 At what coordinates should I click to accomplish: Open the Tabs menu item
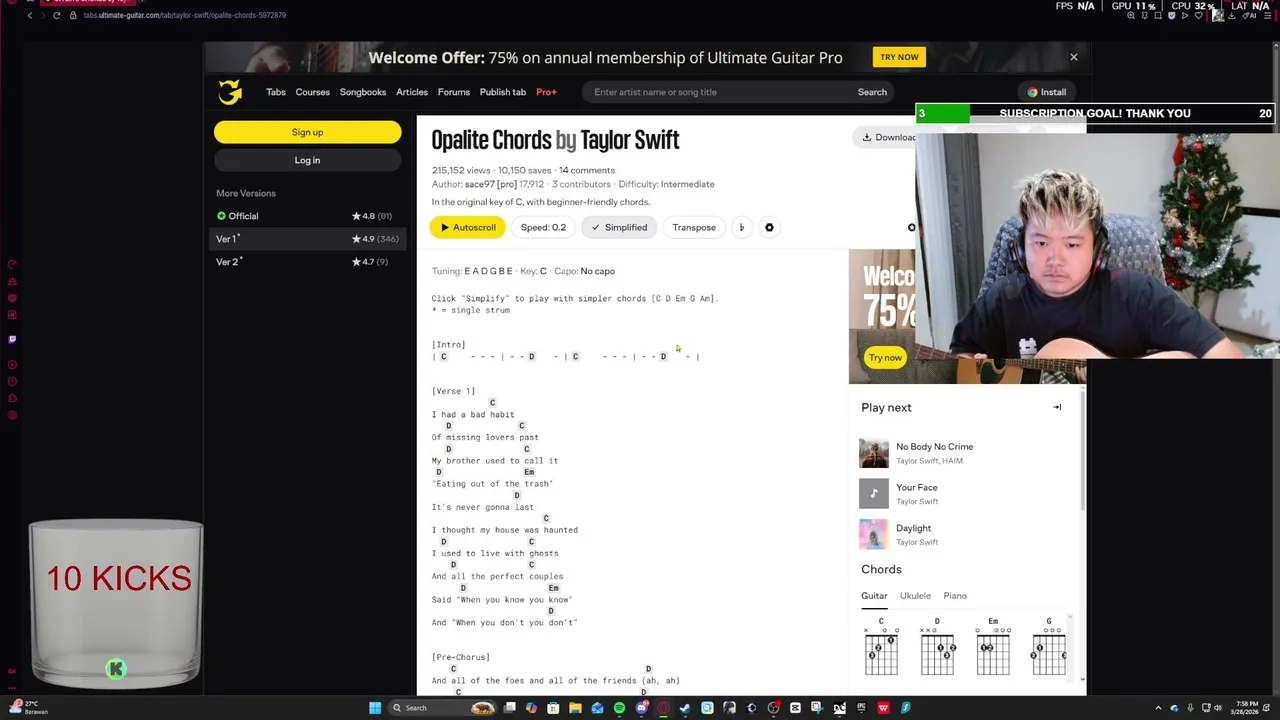(276, 92)
